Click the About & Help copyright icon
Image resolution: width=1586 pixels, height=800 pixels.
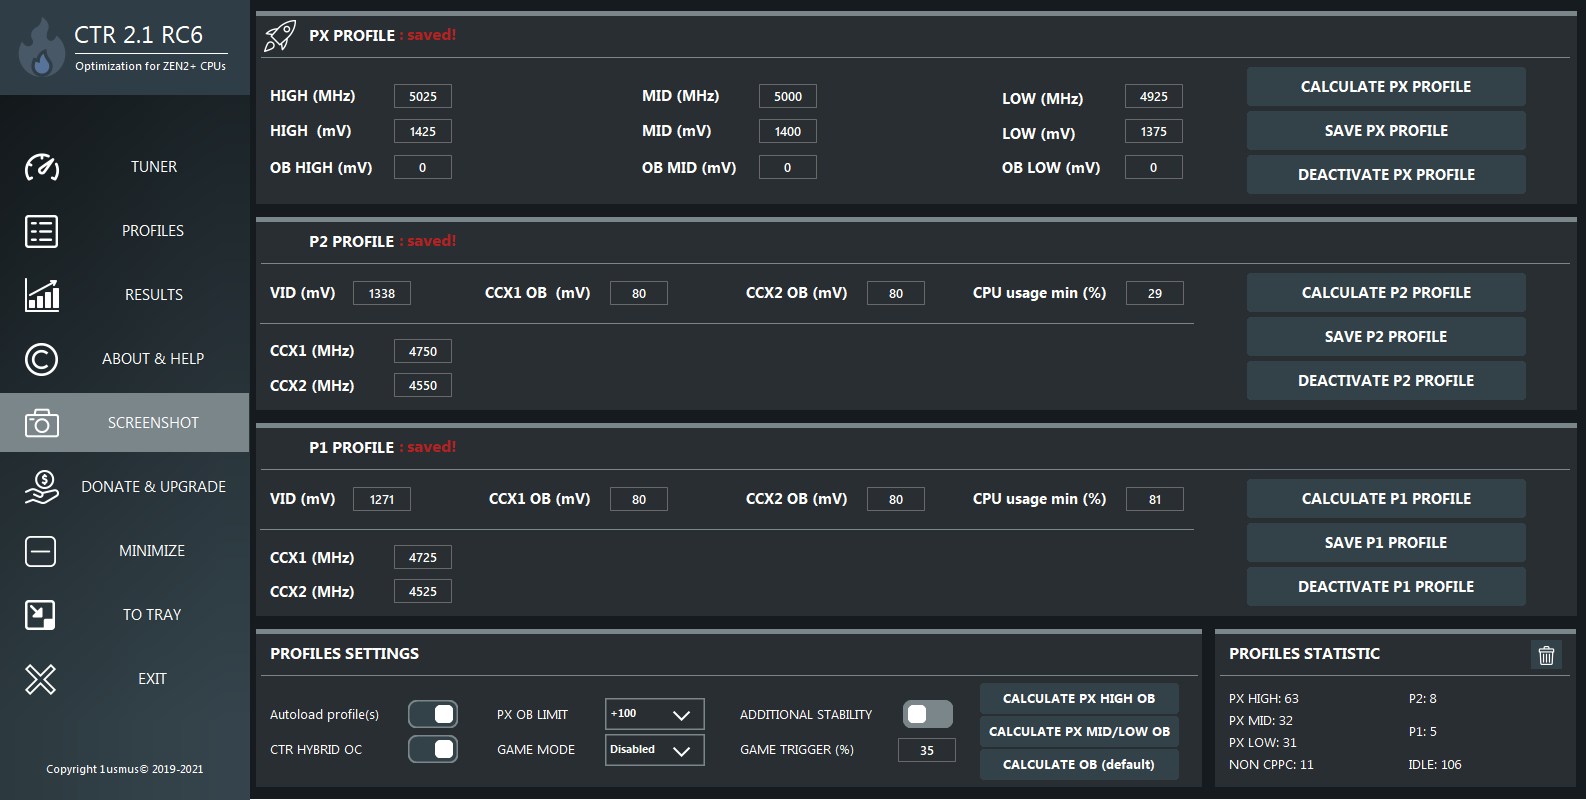tap(41, 359)
